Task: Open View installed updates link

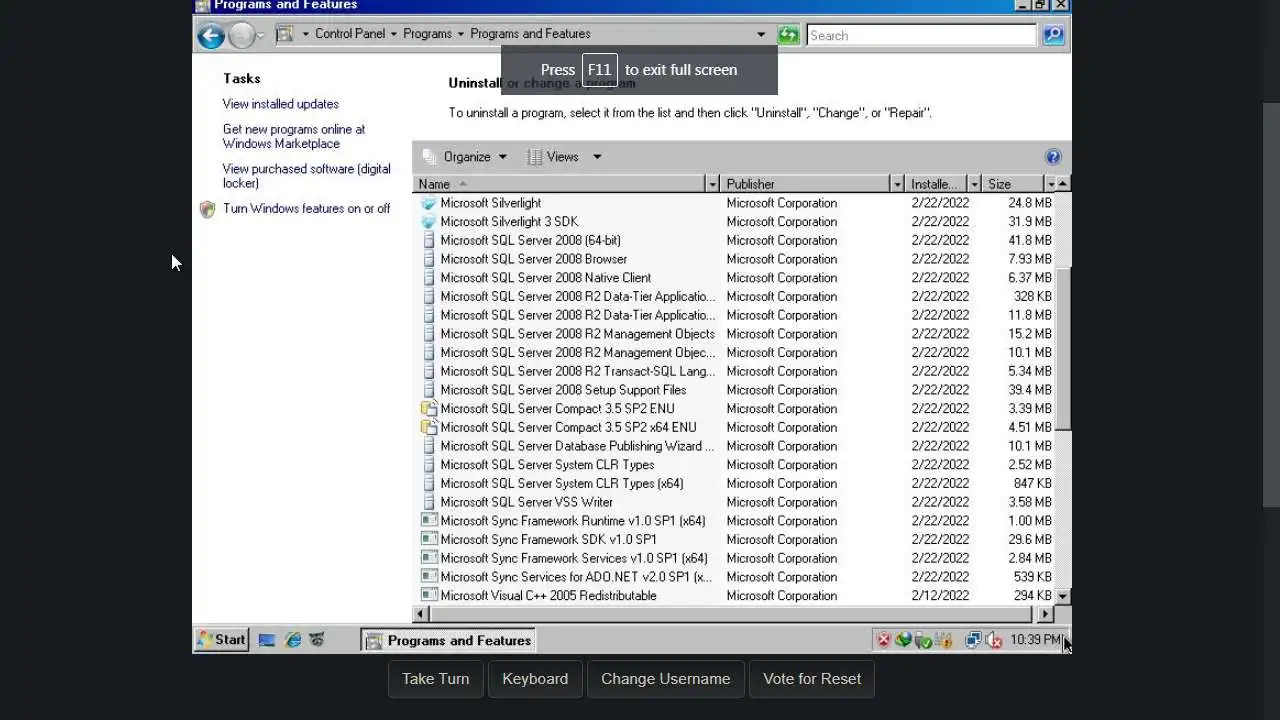Action: click(x=281, y=104)
